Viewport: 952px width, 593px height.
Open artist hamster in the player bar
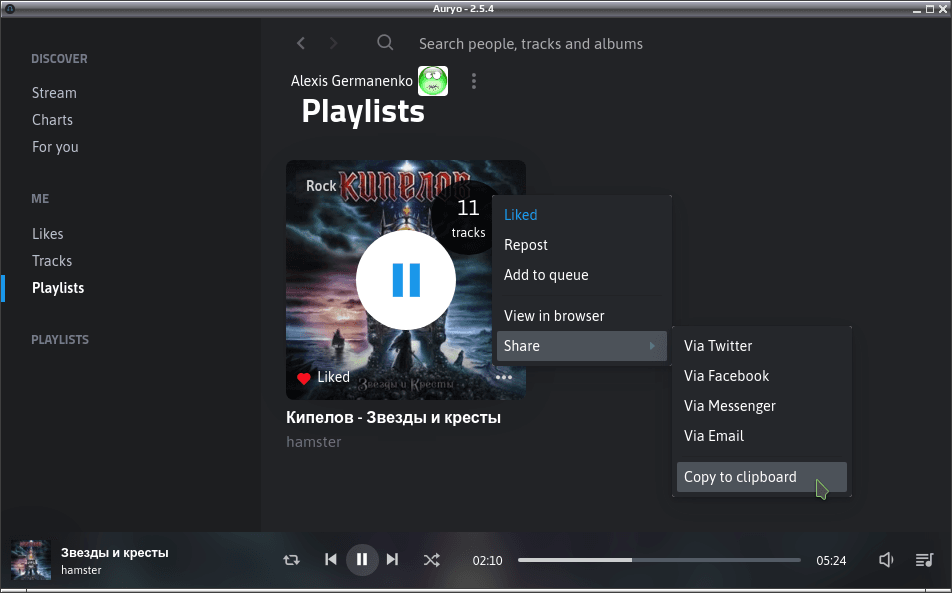[x=81, y=570]
